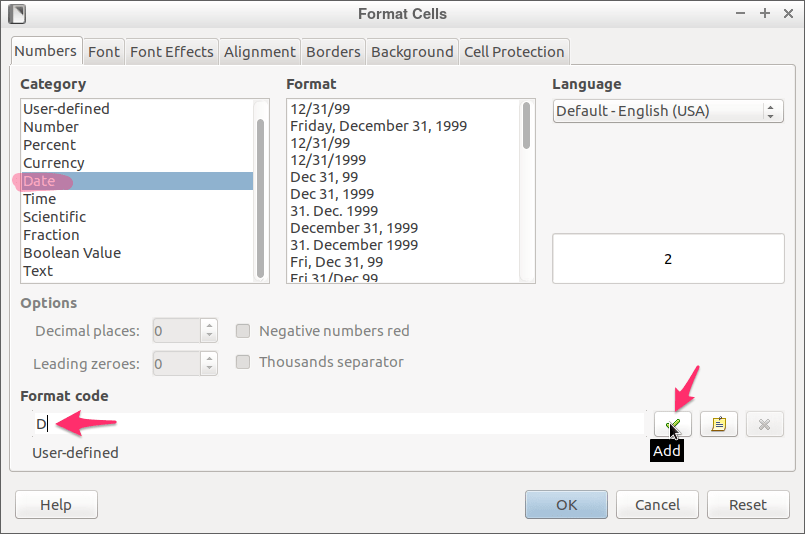Click the preview box showing 2

coord(668,259)
